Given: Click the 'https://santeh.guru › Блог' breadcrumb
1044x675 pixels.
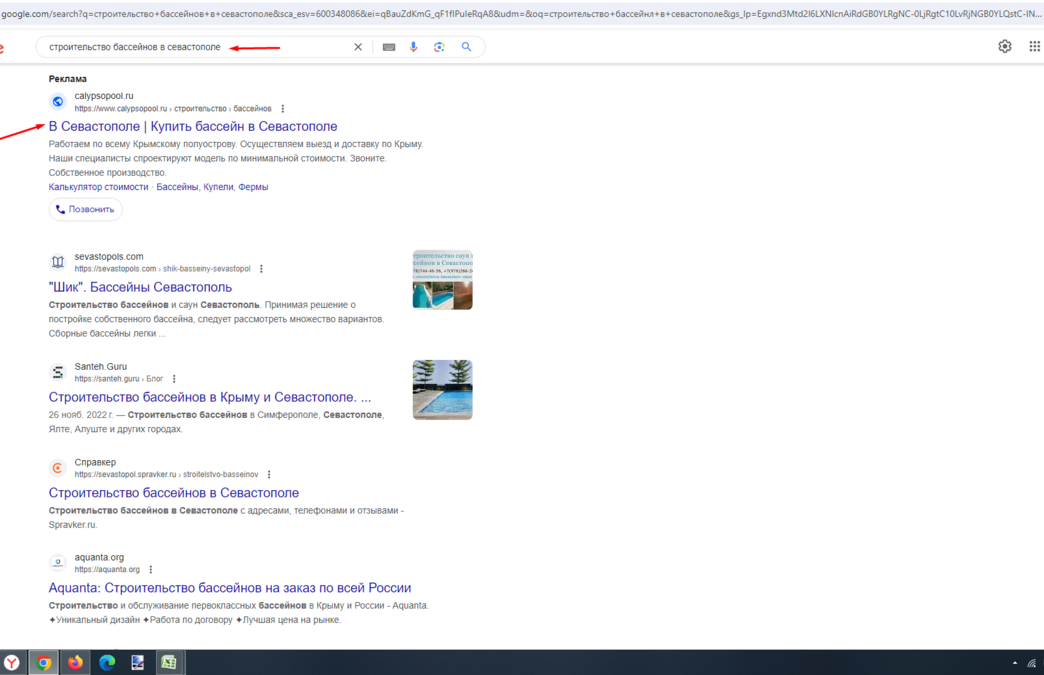Looking at the screenshot, I should [x=119, y=379].
